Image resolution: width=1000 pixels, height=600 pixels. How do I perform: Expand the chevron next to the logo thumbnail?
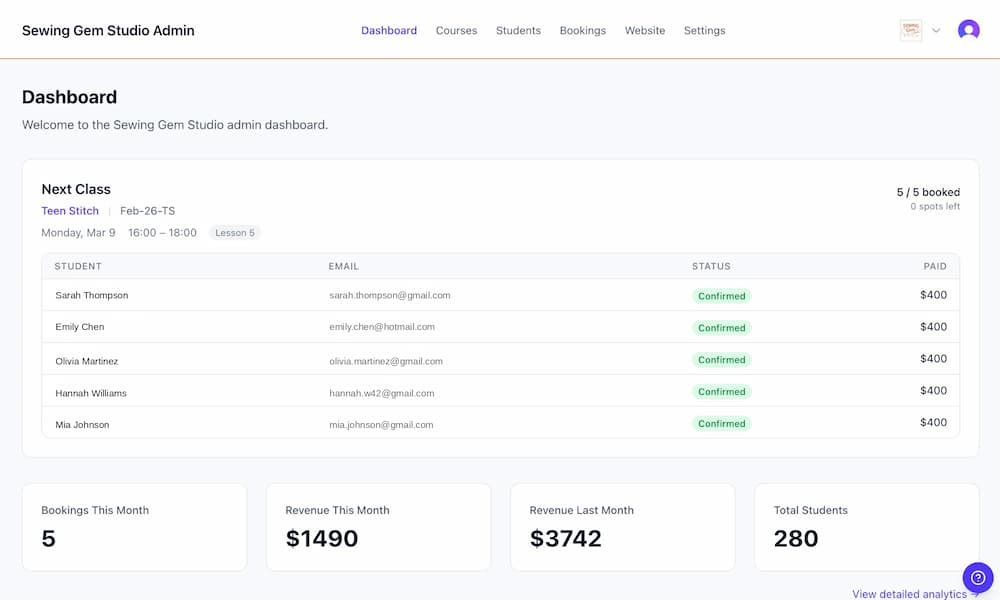tap(936, 30)
